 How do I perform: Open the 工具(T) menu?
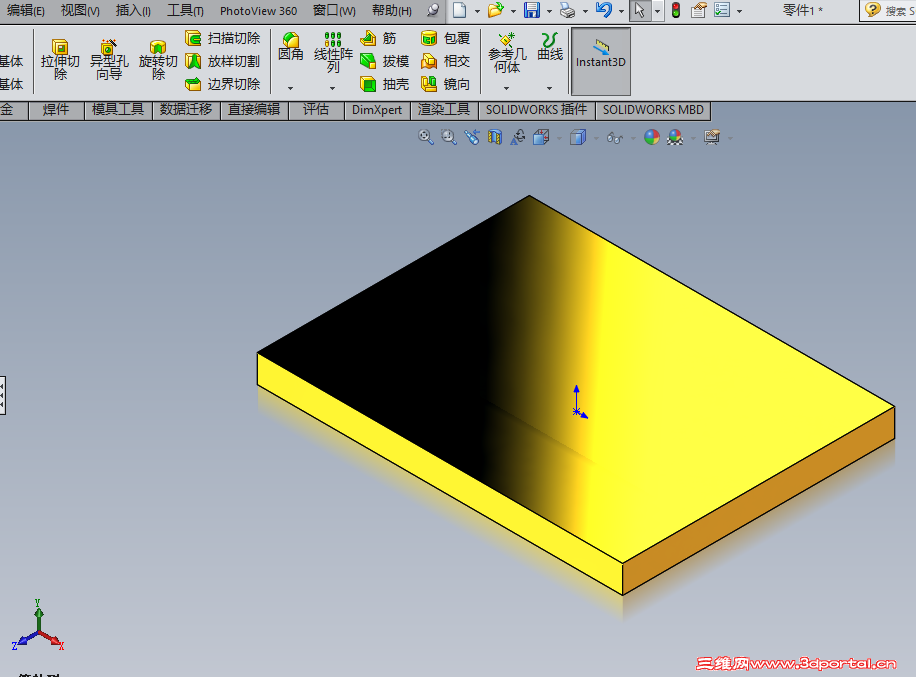[x=185, y=11]
